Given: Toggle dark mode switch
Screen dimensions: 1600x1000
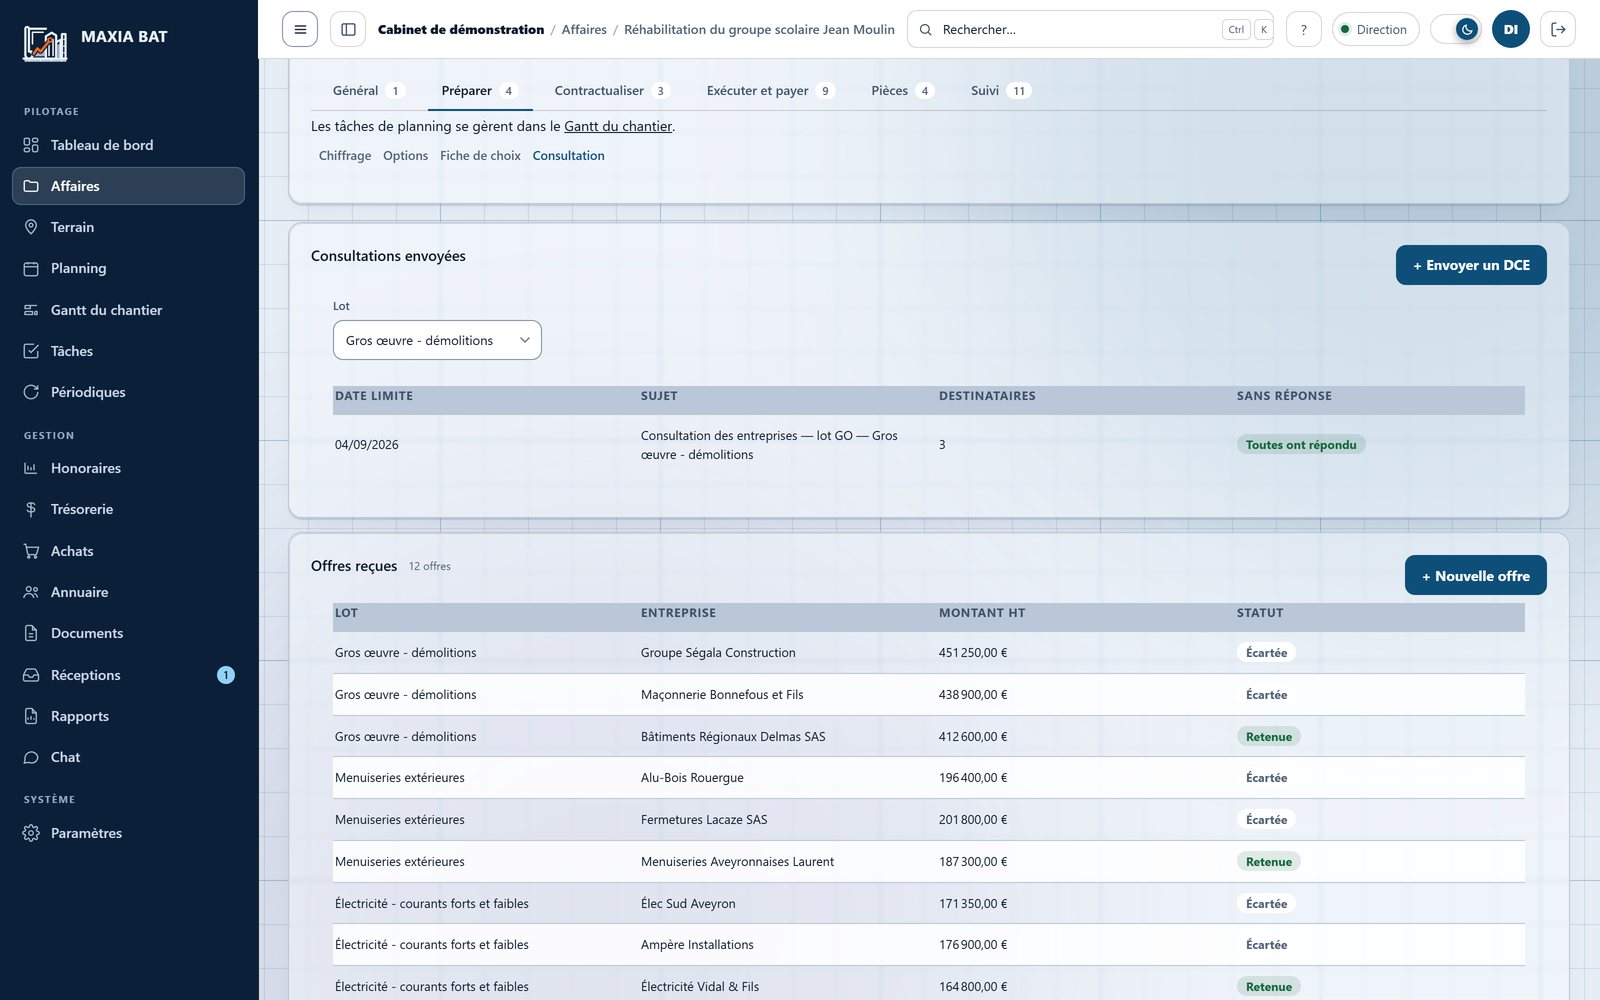Looking at the screenshot, I should [x=1456, y=29].
